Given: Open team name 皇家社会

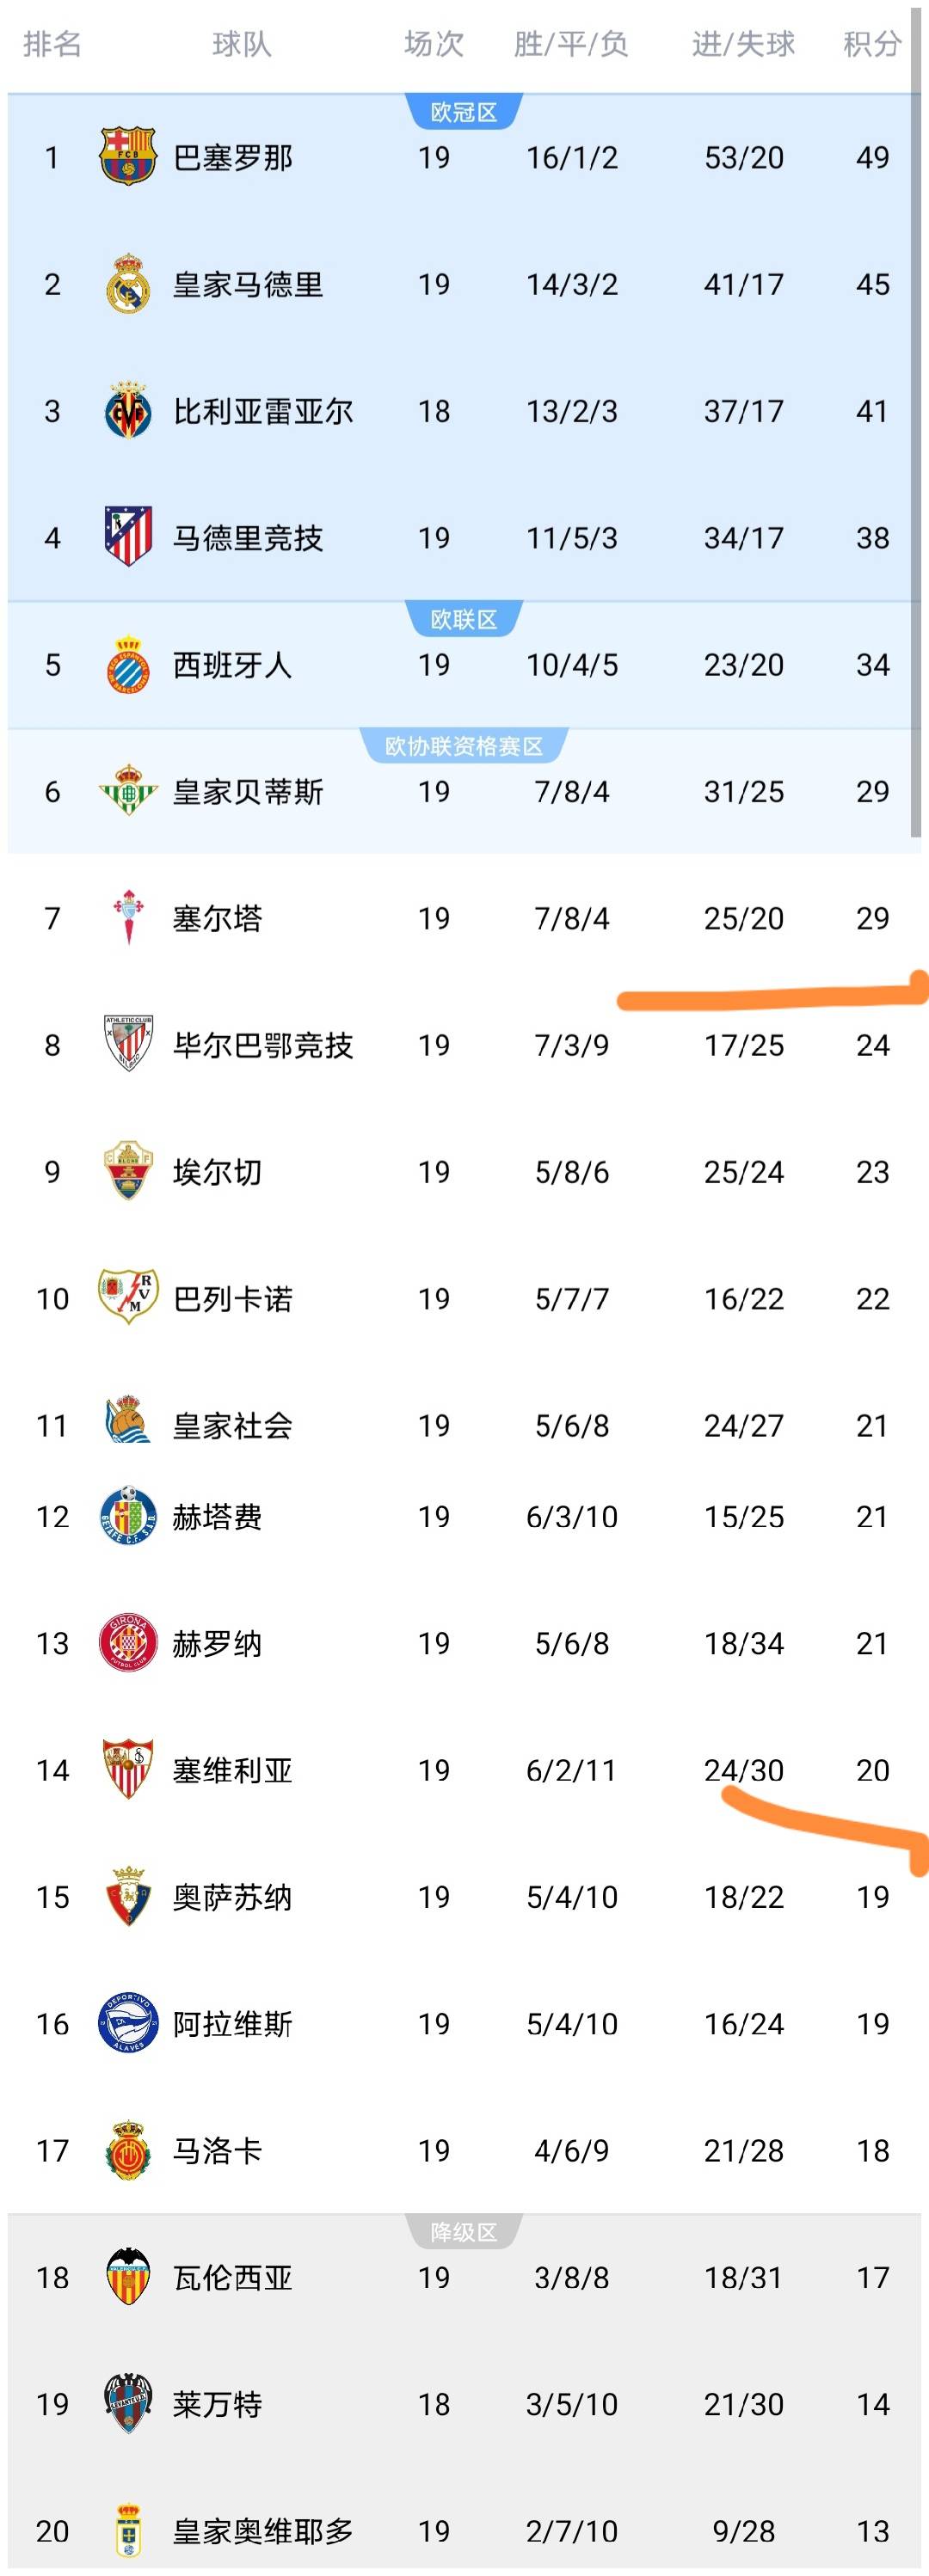Looking at the screenshot, I should (232, 1425).
